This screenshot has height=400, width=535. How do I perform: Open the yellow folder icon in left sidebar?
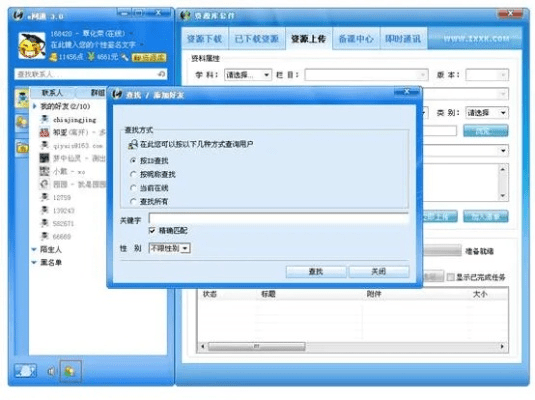(22, 148)
